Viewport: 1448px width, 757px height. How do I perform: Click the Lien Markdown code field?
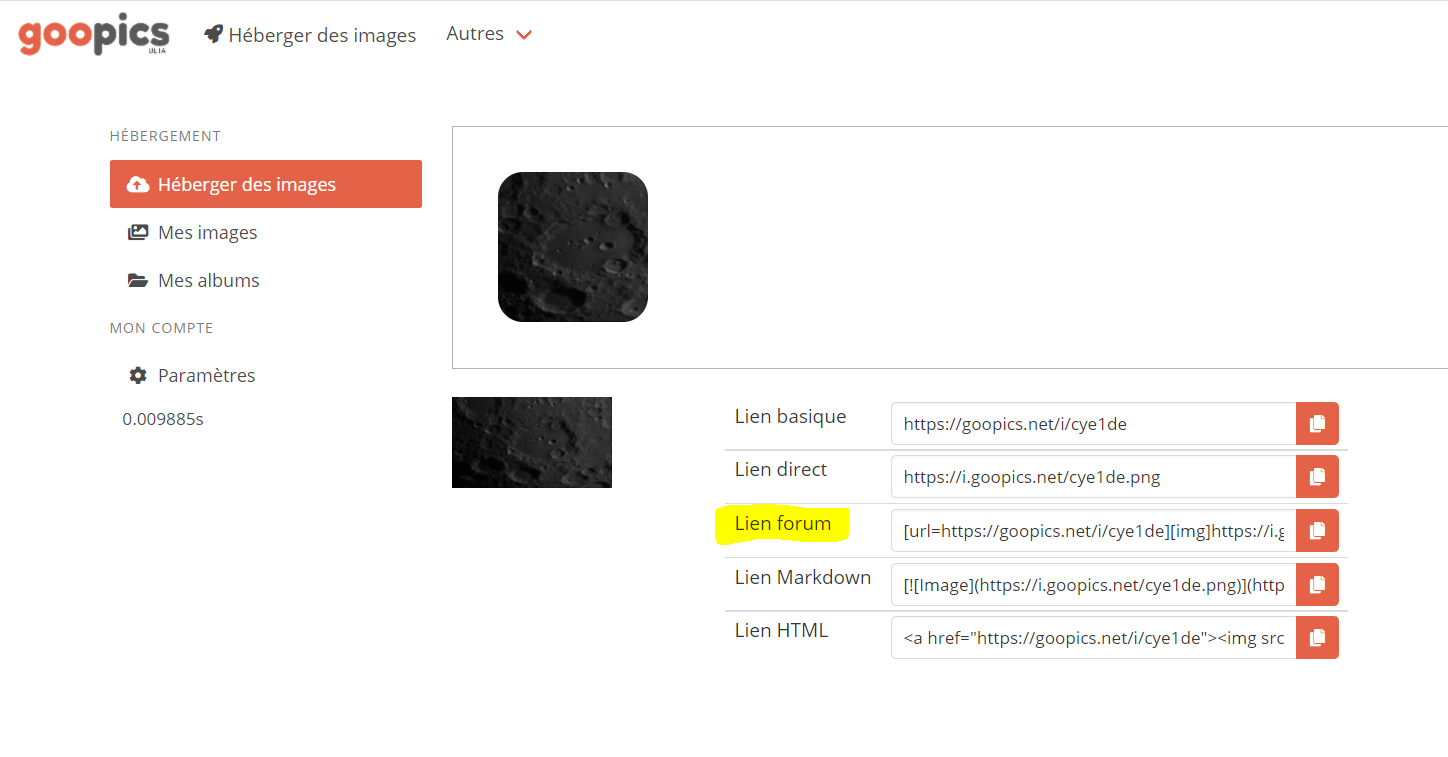[1094, 584]
